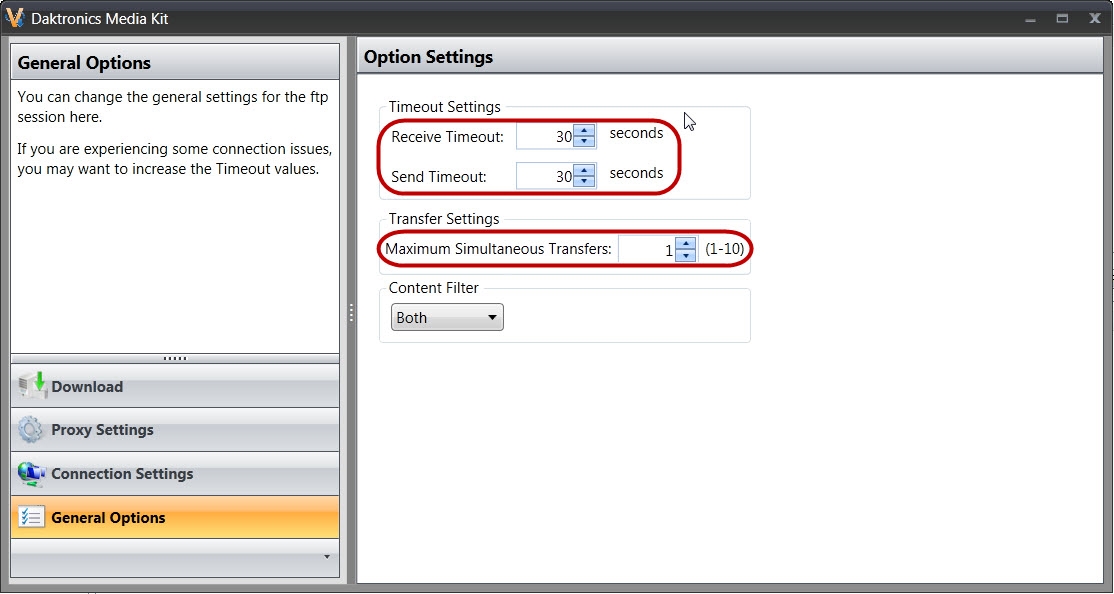Decrease Maximum Simultaneous Transfers value

point(685,256)
